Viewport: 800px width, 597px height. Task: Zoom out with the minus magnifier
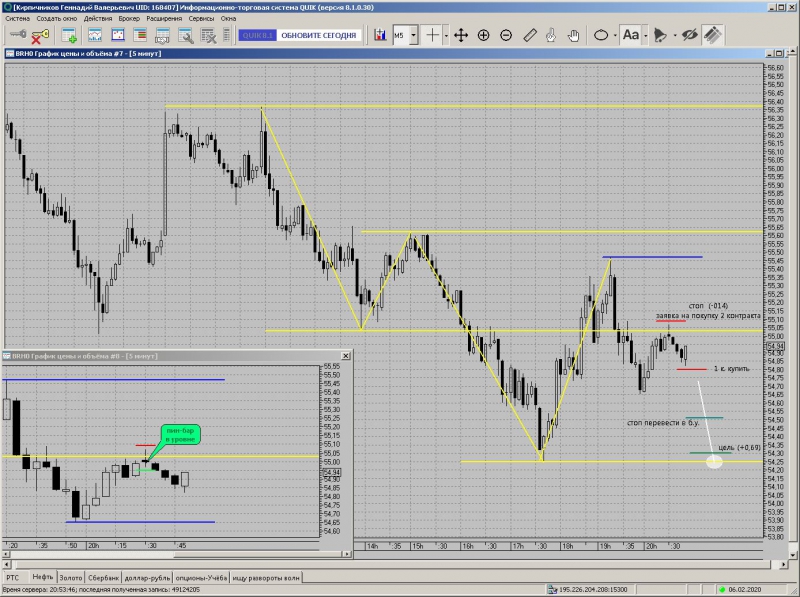coord(506,35)
